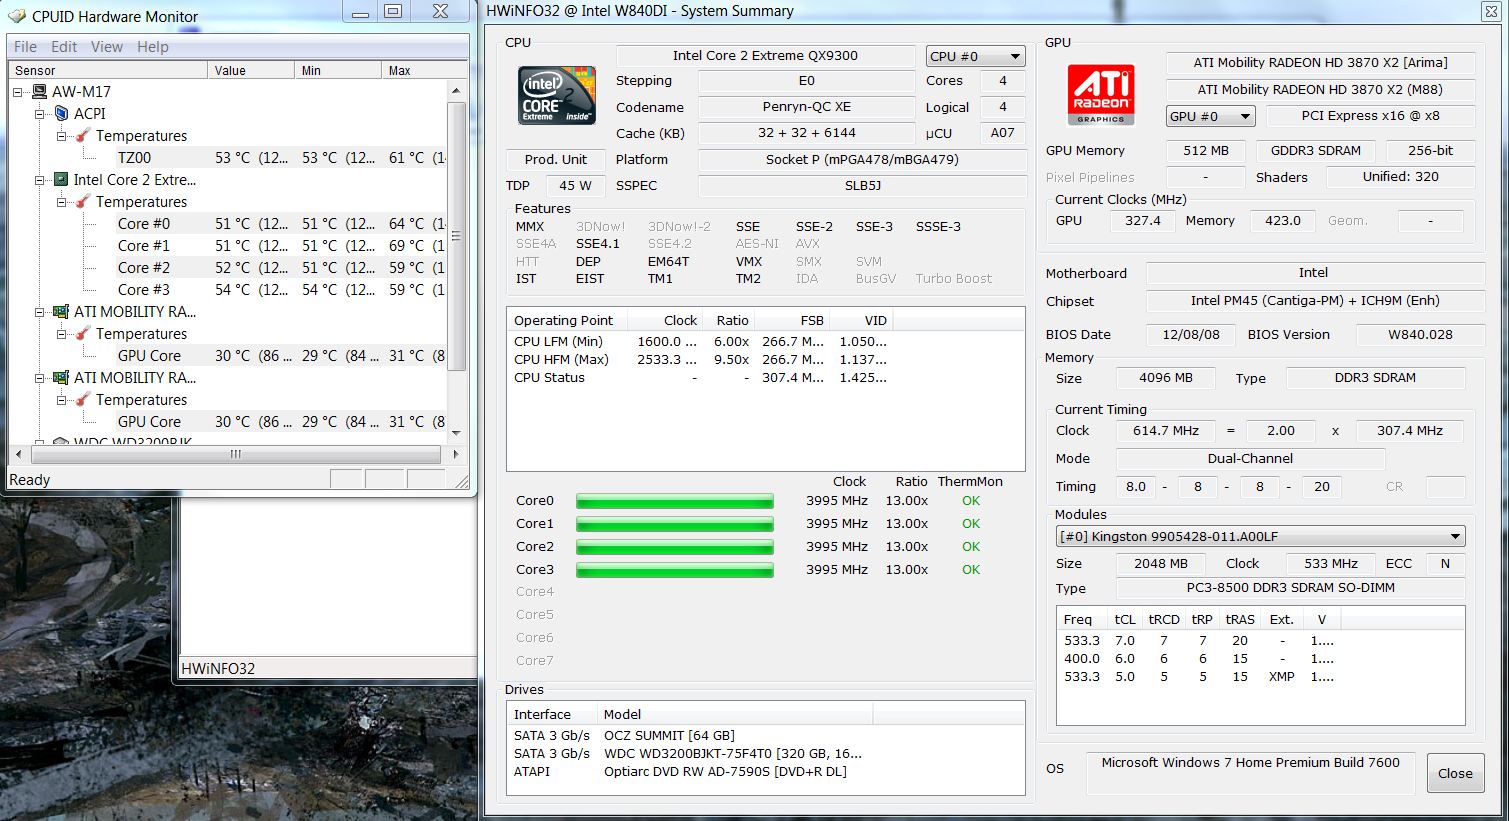The width and height of the screenshot is (1509, 821).
Task: Click the OCZ SUMMIT [64 GB] drive entry
Action: (669, 735)
